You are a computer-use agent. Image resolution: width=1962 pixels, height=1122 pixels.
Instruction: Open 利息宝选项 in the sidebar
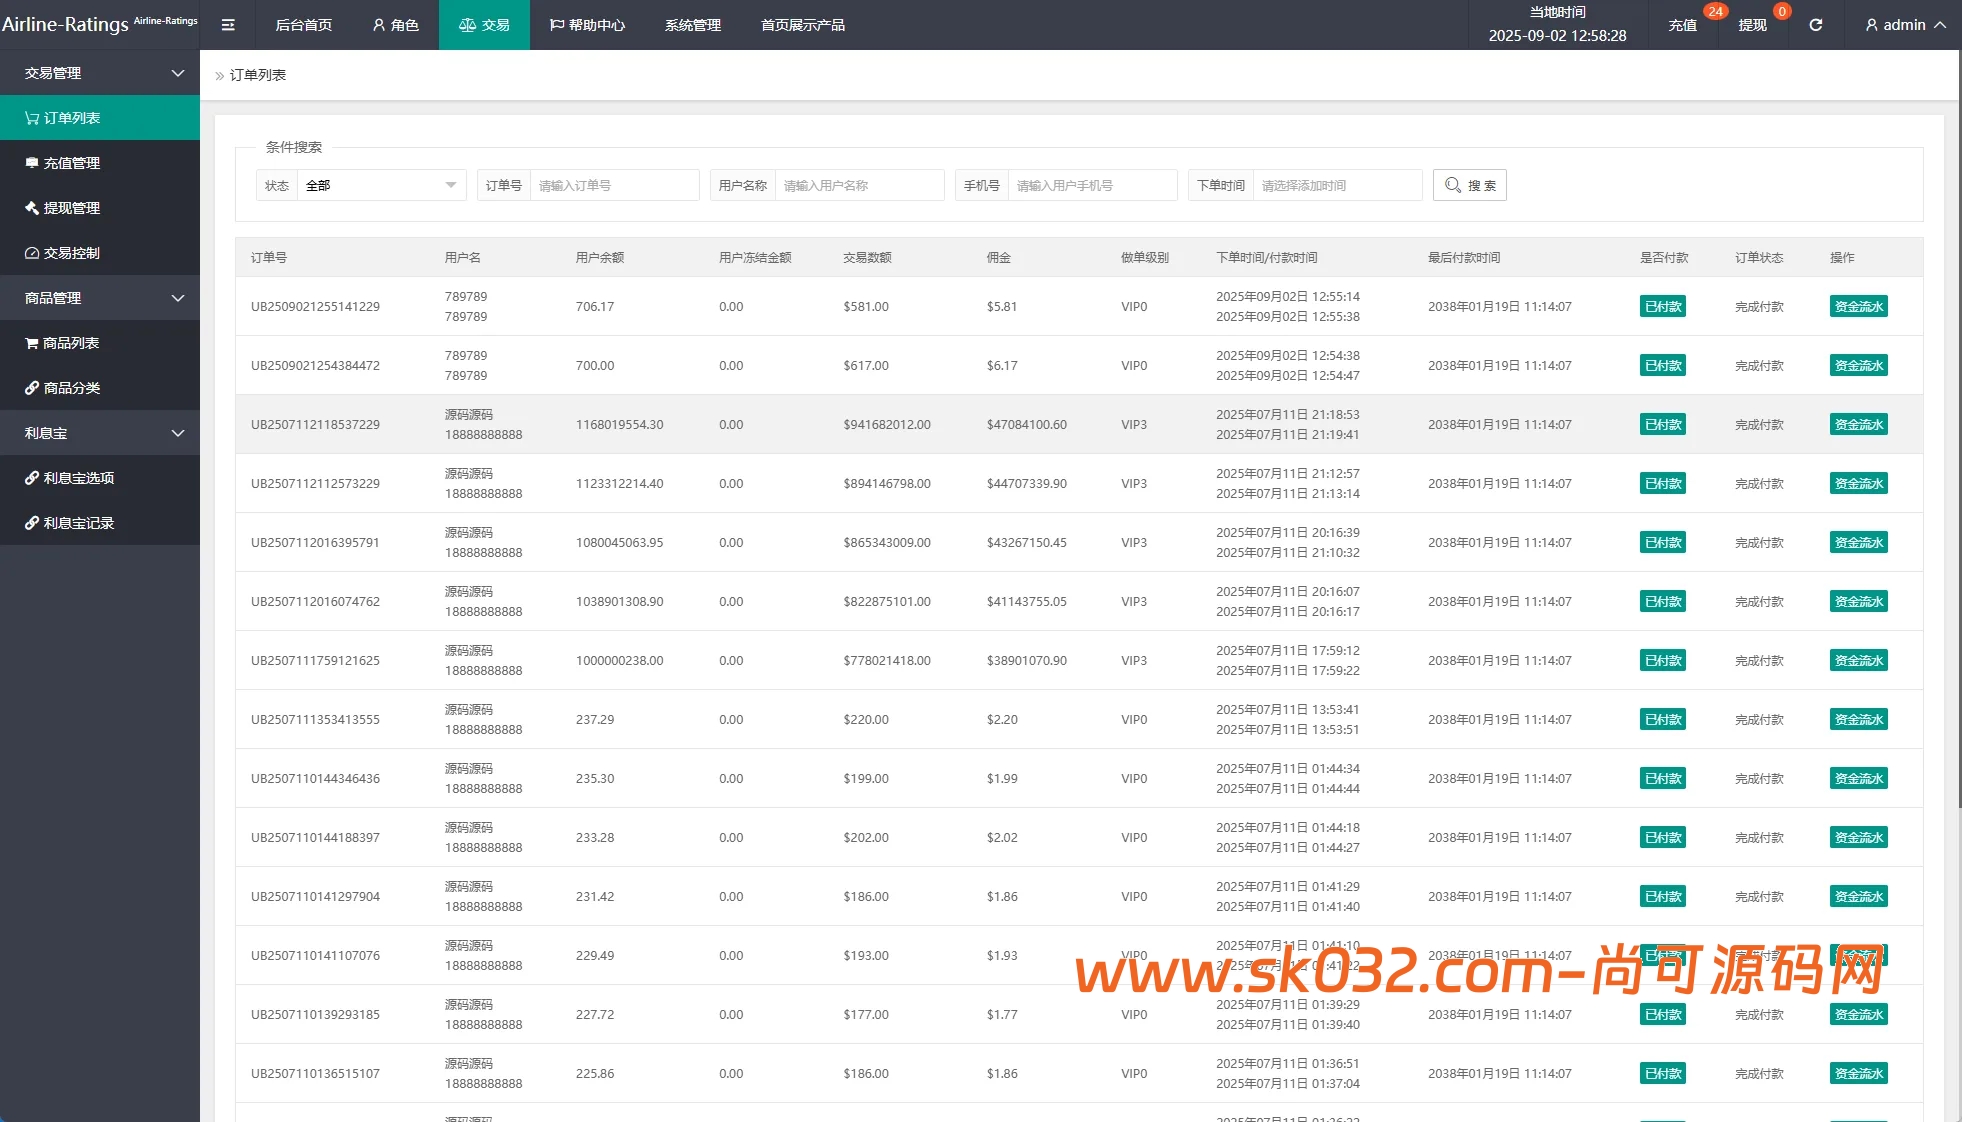pyautogui.click(x=79, y=478)
